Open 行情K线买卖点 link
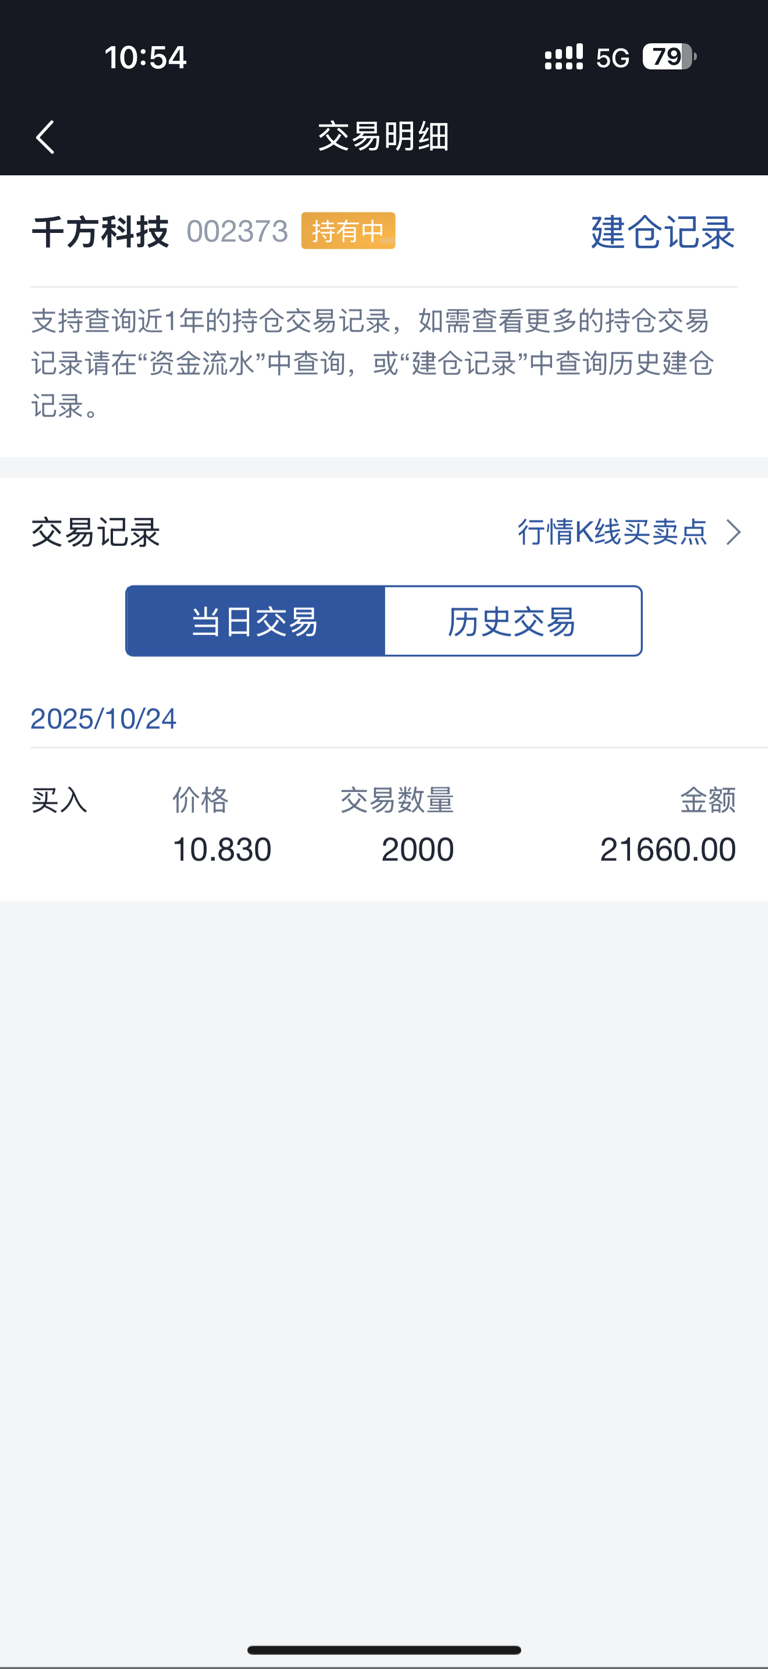Viewport: 768px width, 1669px height. (x=612, y=532)
